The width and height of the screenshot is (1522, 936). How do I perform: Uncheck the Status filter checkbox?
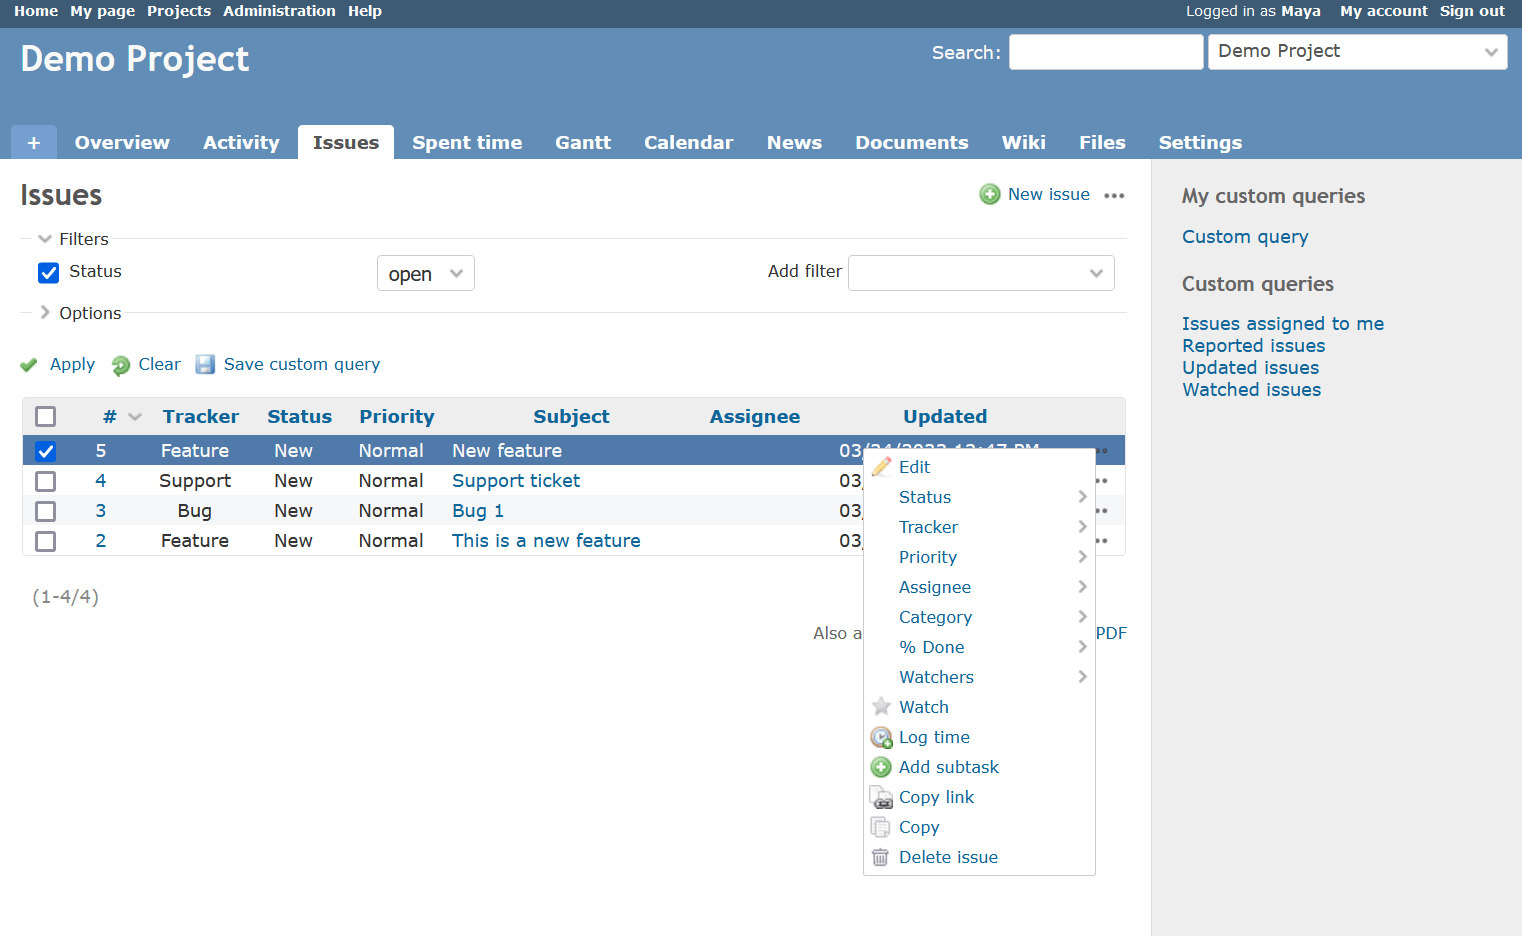pyautogui.click(x=48, y=272)
